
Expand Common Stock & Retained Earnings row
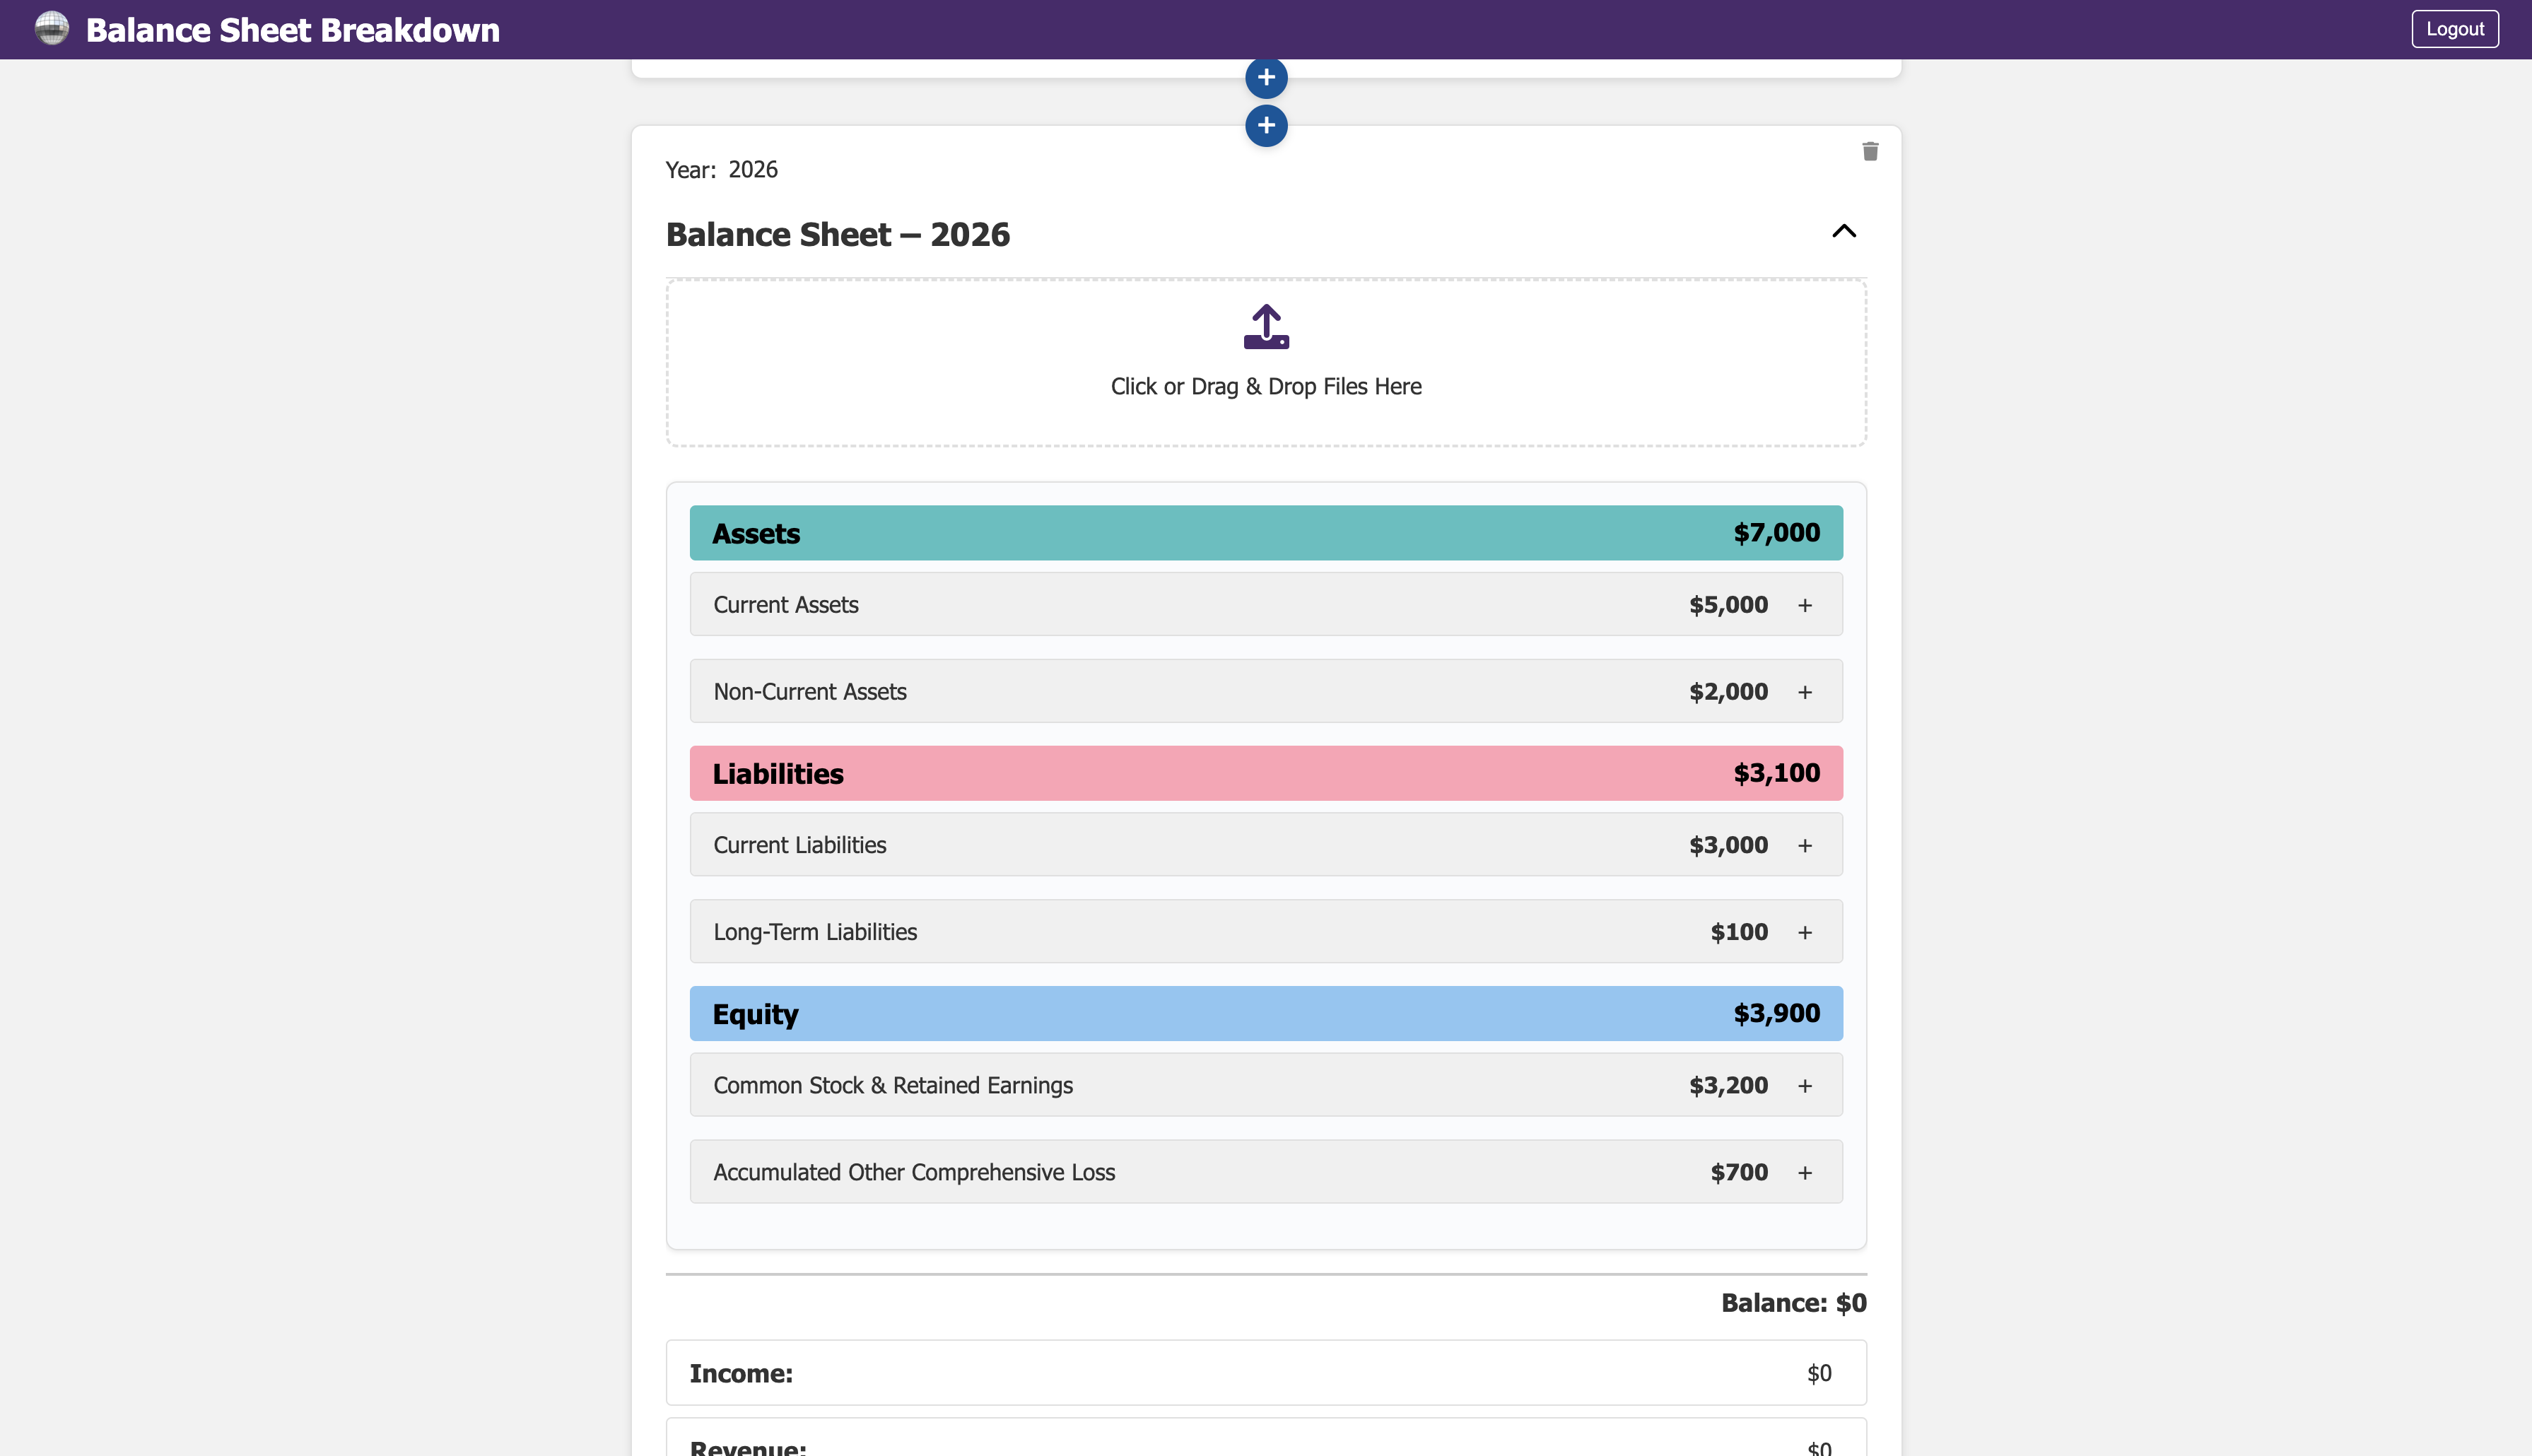[1804, 1086]
